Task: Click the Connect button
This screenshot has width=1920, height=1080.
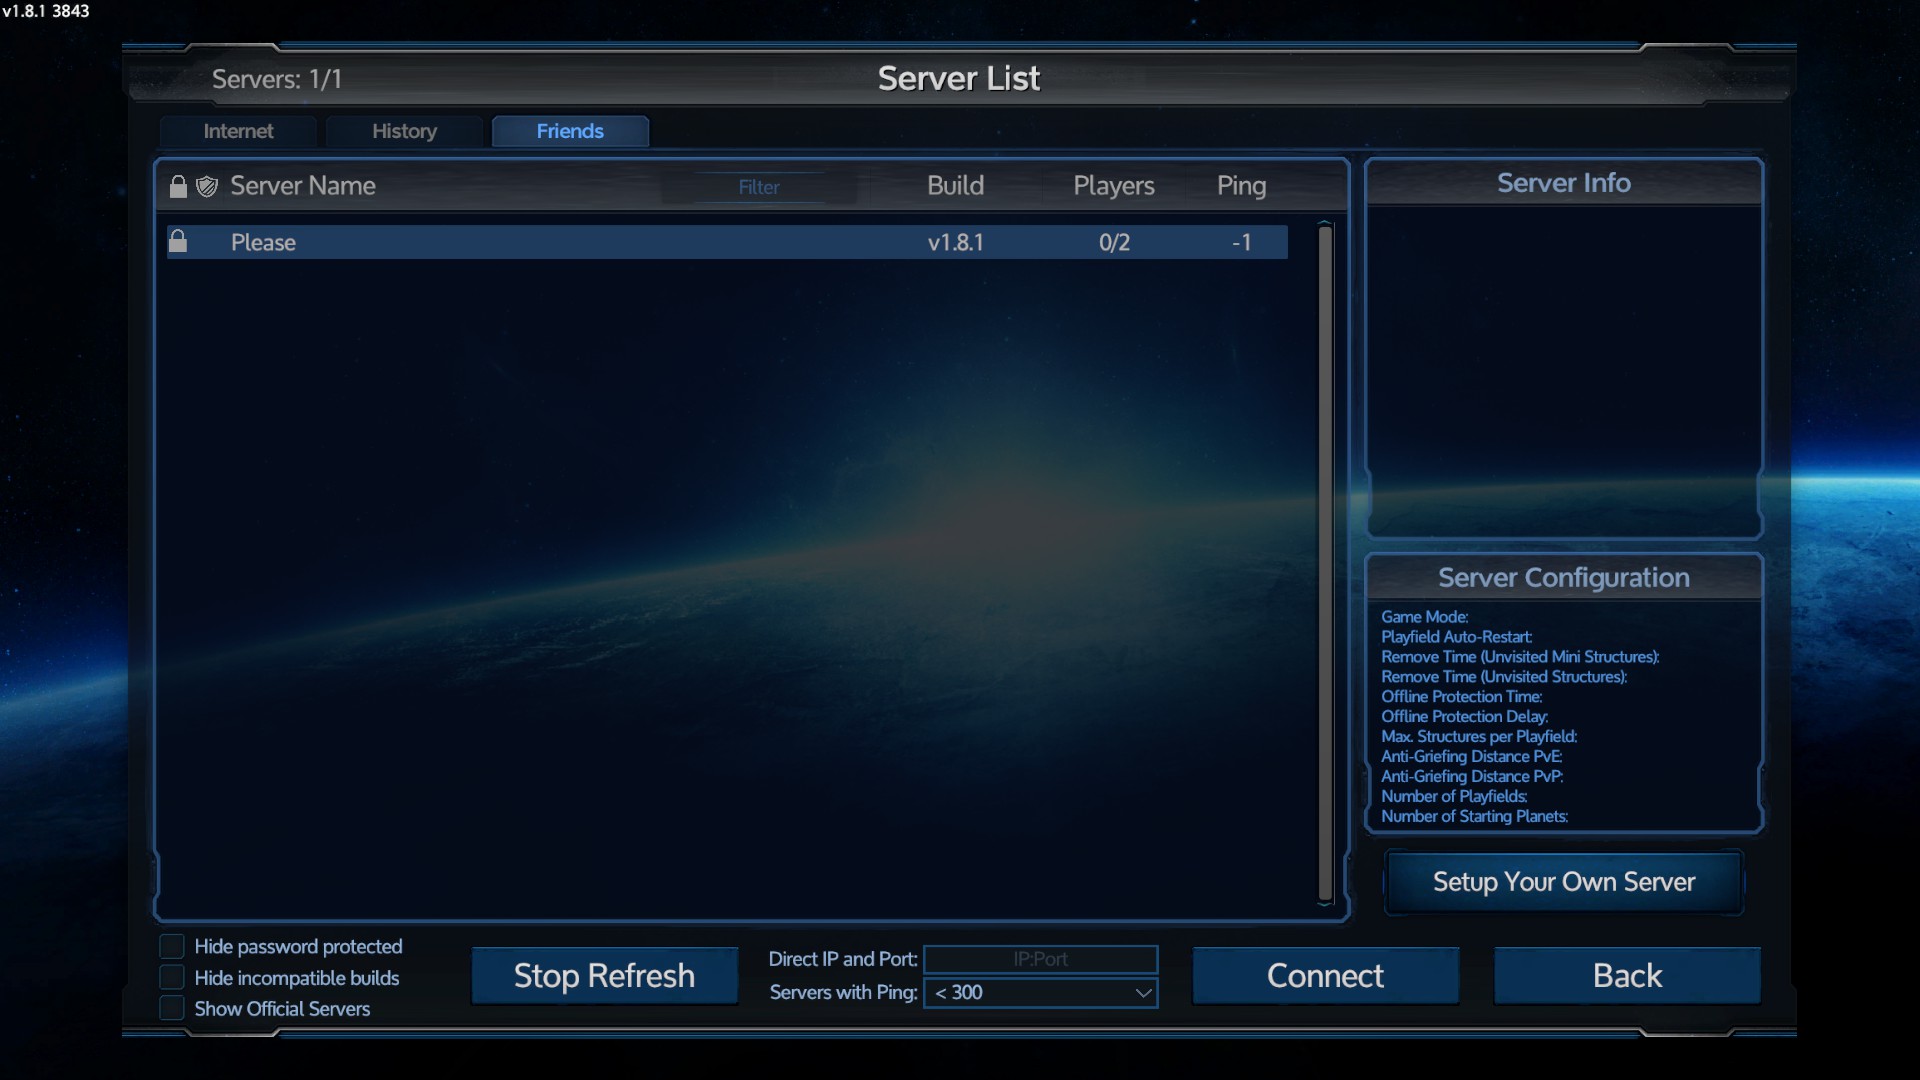Action: point(1325,976)
